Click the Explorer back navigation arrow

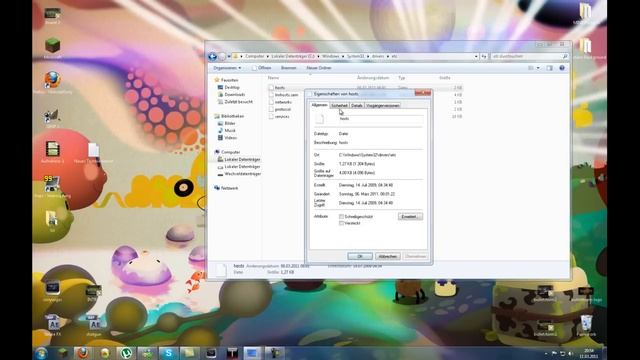click(212, 56)
